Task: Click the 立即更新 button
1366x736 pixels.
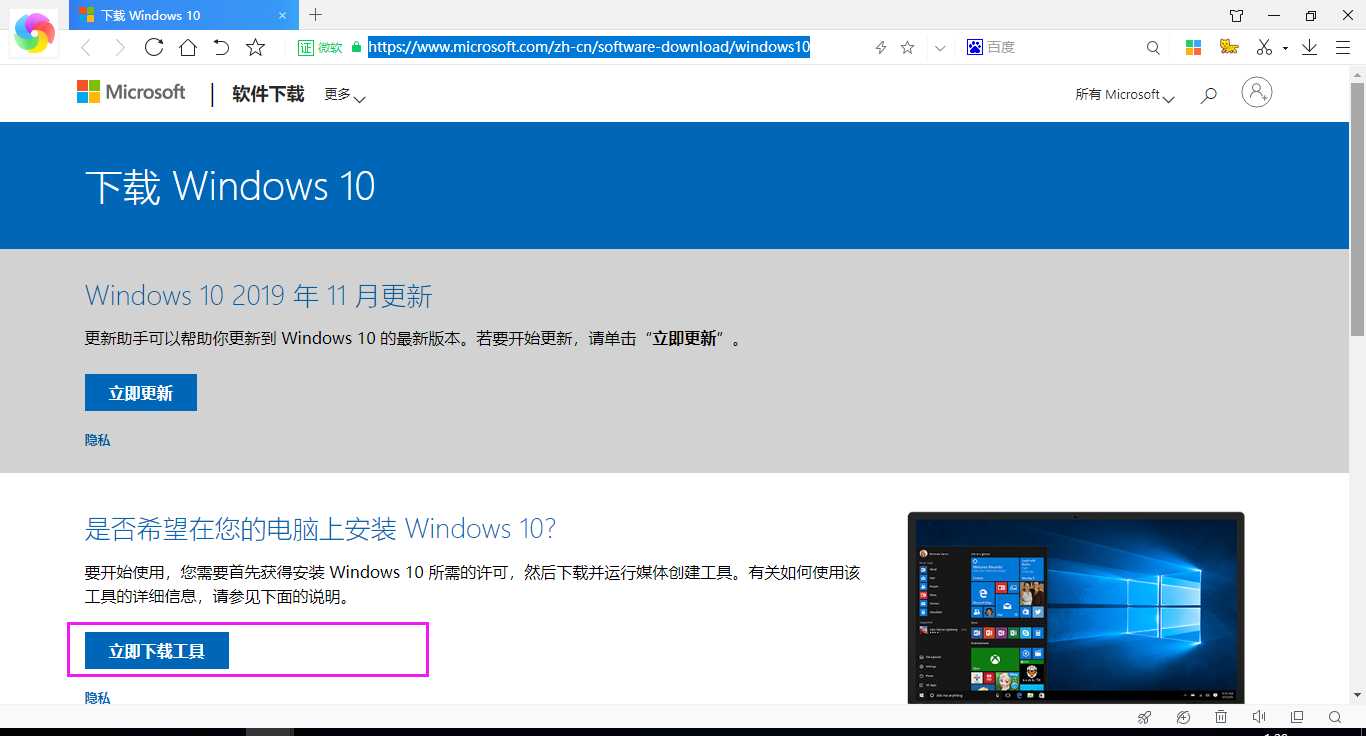Action: (x=141, y=393)
